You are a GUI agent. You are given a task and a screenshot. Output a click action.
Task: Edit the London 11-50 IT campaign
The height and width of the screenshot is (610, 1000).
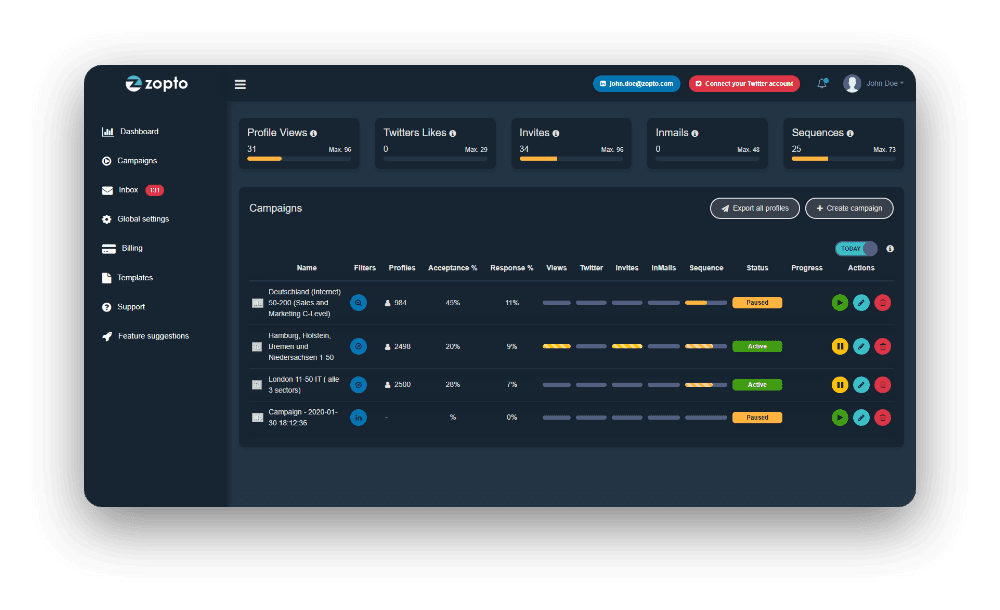(x=861, y=385)
